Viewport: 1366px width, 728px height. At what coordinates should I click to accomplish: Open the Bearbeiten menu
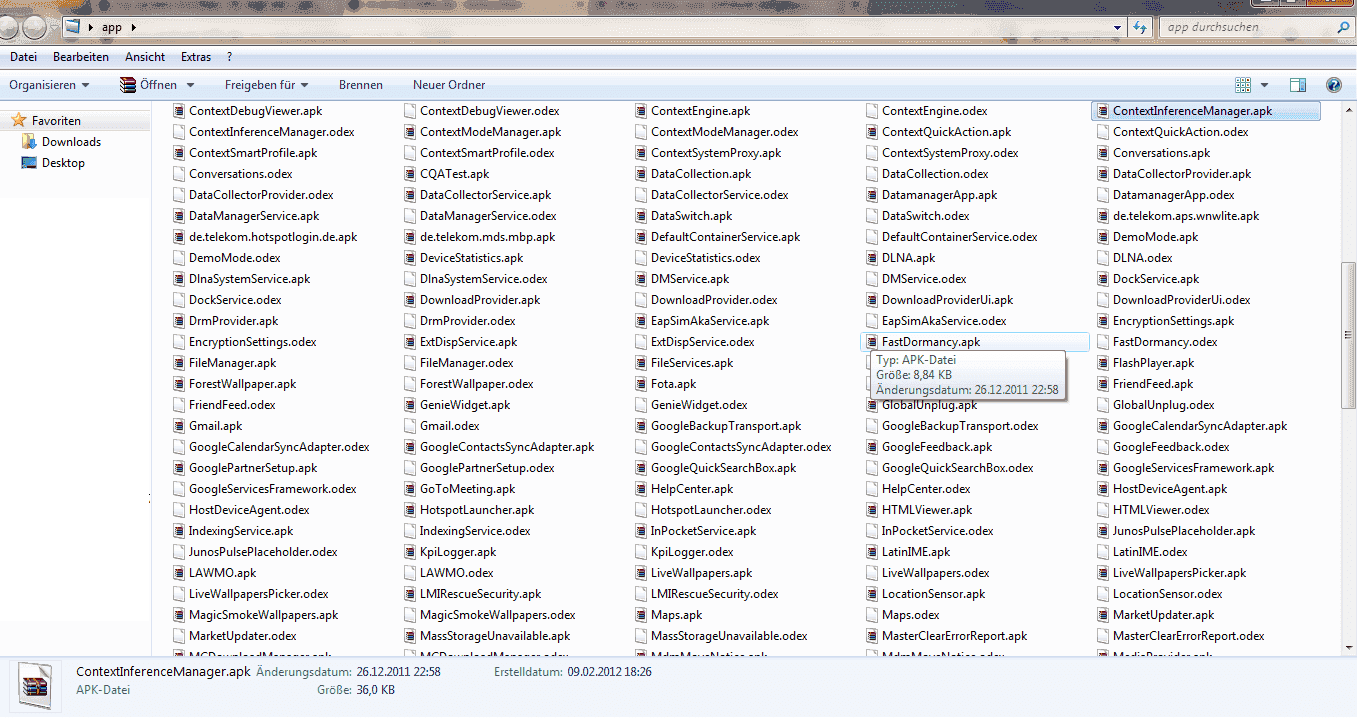point(81,57)
